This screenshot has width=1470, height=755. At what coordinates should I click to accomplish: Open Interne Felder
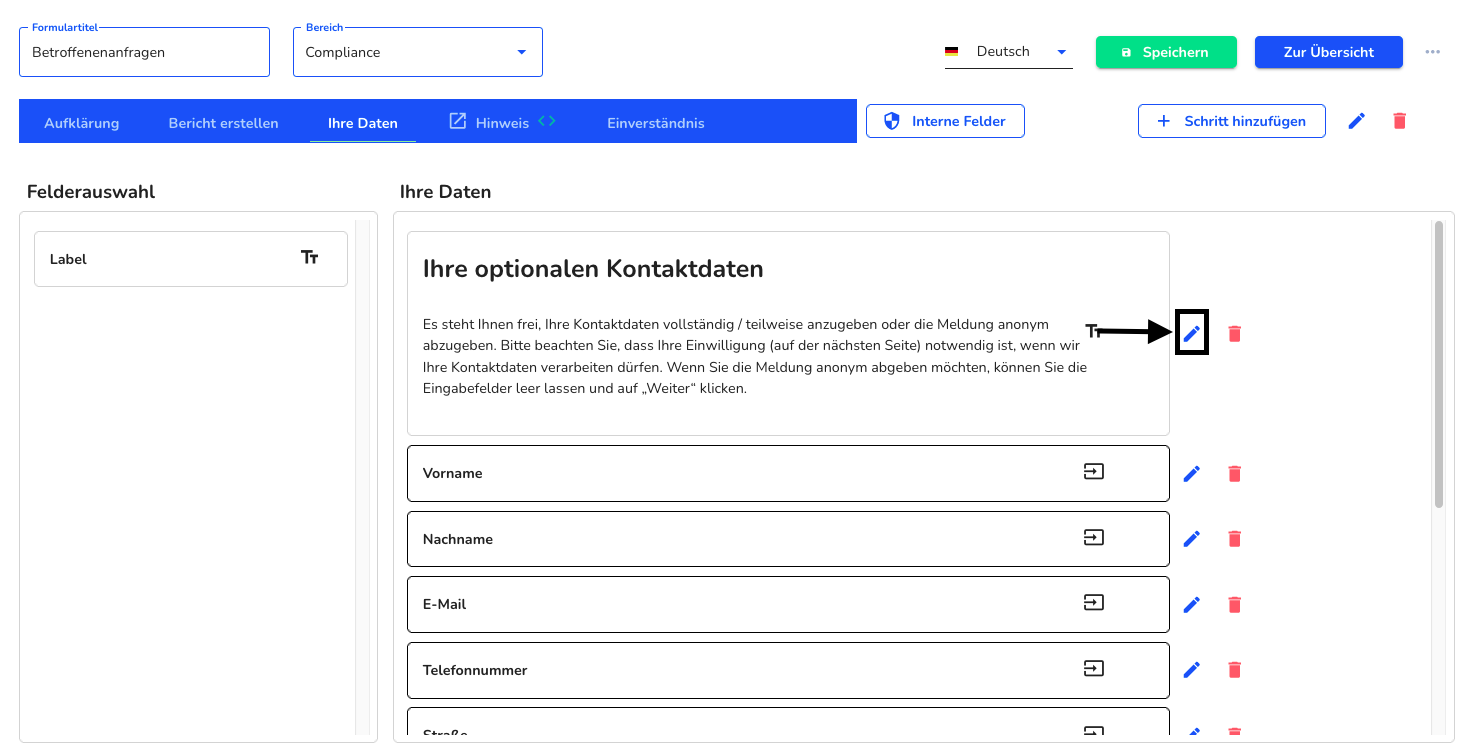(x=945, y=121)
